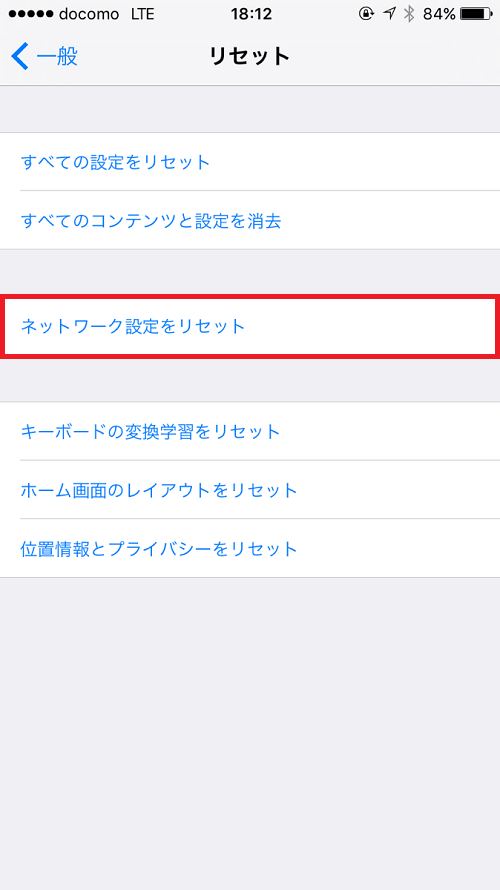
Task: Tap the リセット page title
Action: tap(250, 57)
